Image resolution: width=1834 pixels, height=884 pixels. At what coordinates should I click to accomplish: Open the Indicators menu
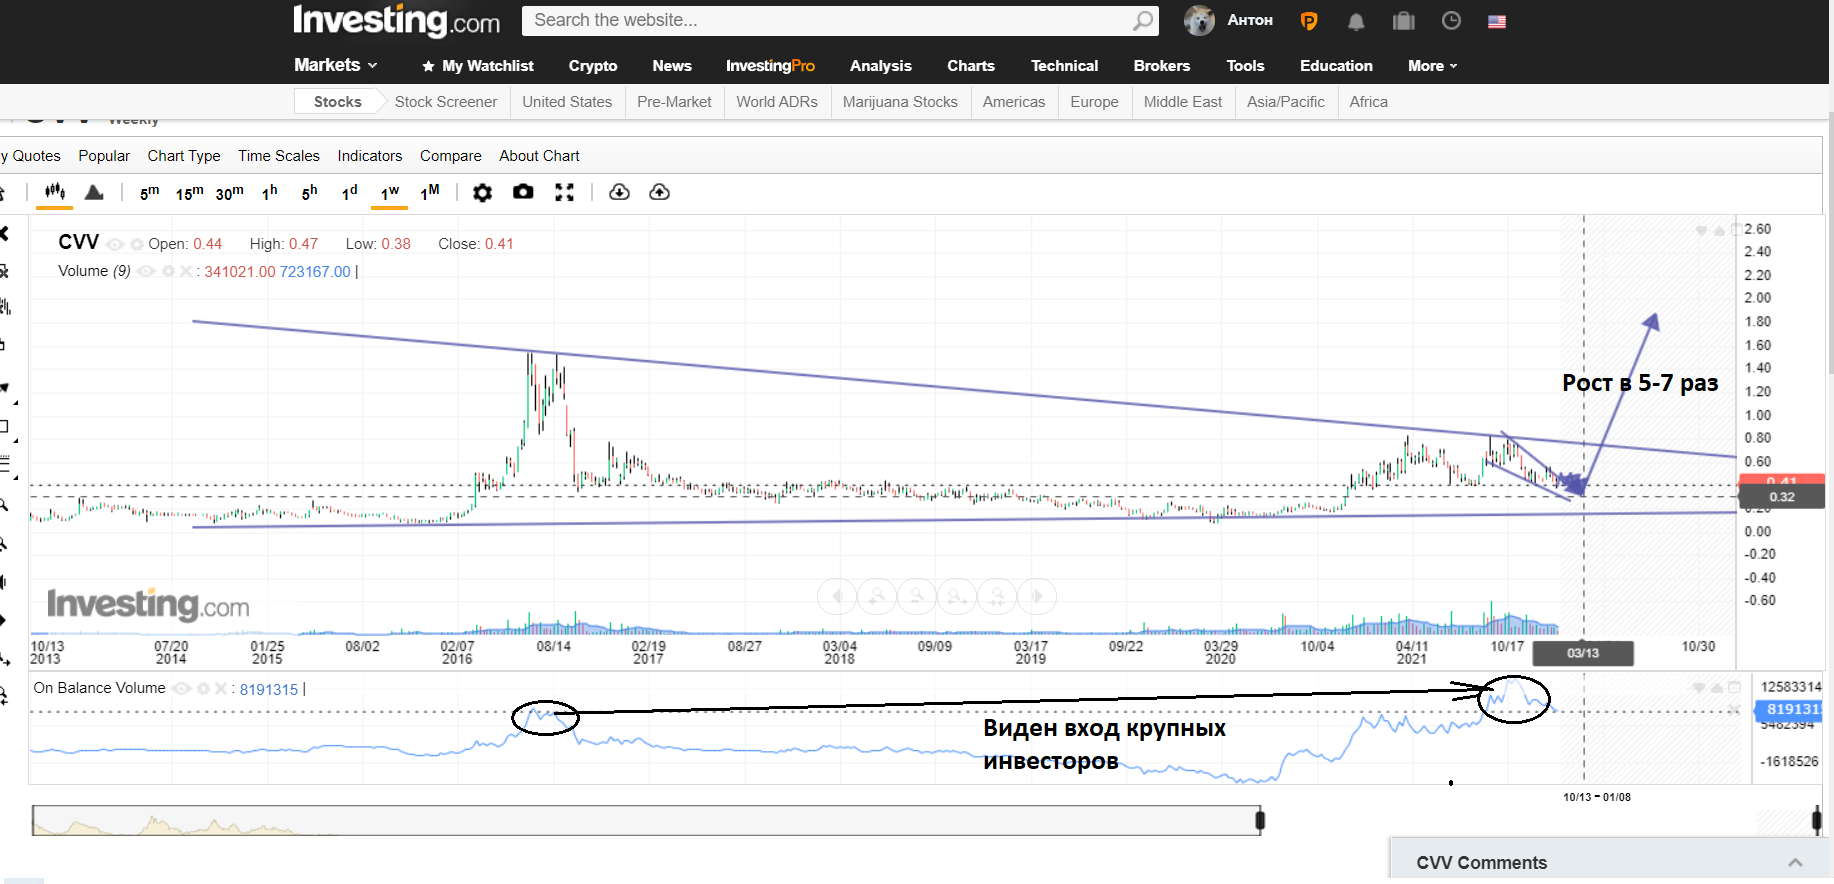(x=369, y=156)
